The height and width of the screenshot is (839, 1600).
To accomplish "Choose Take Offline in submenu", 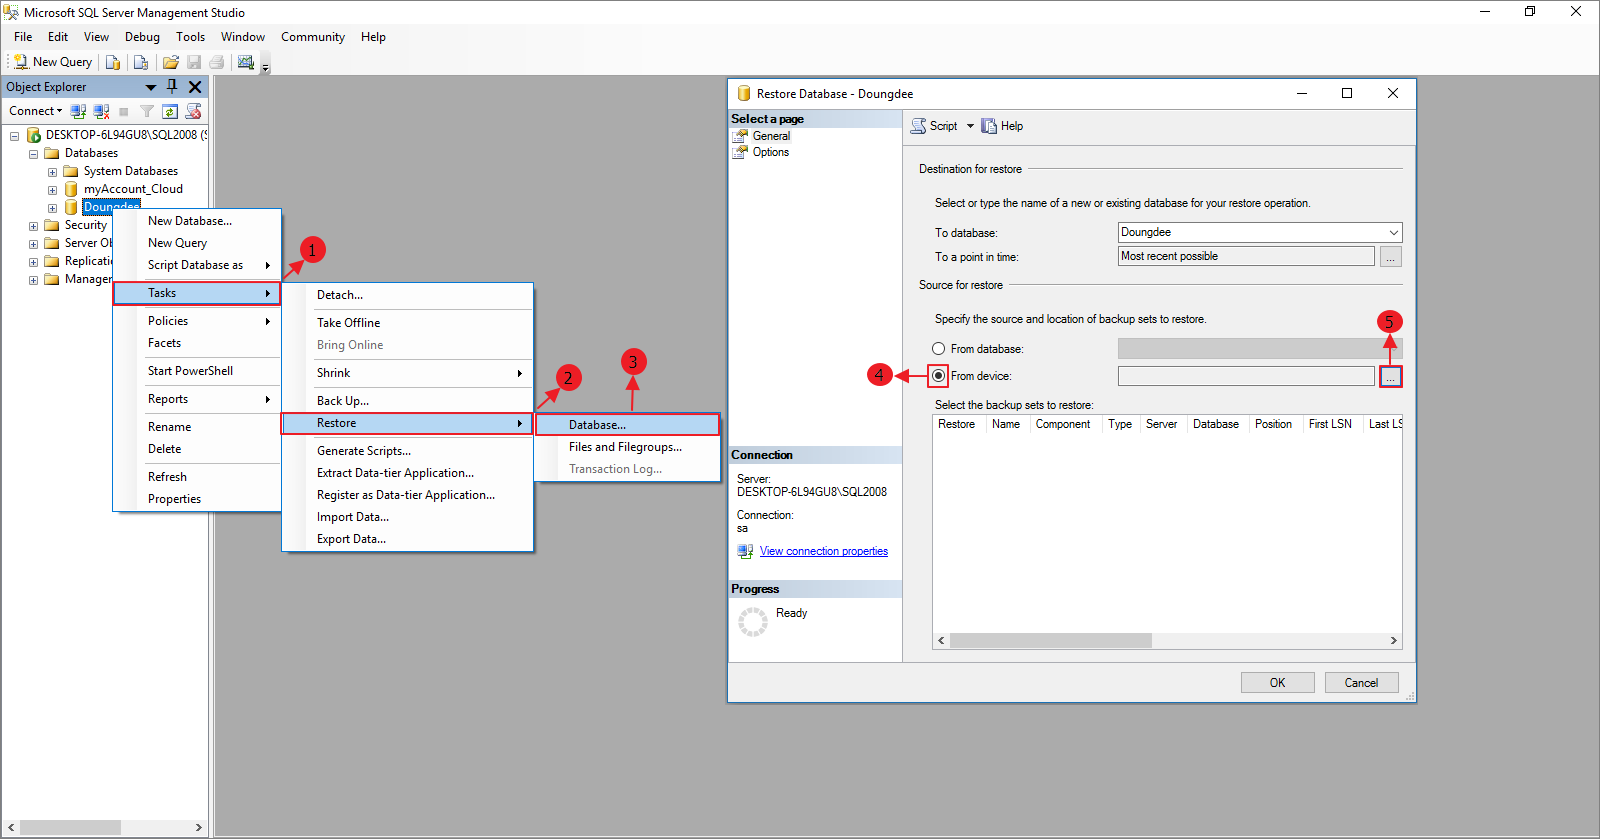I will tap(408, 323).
